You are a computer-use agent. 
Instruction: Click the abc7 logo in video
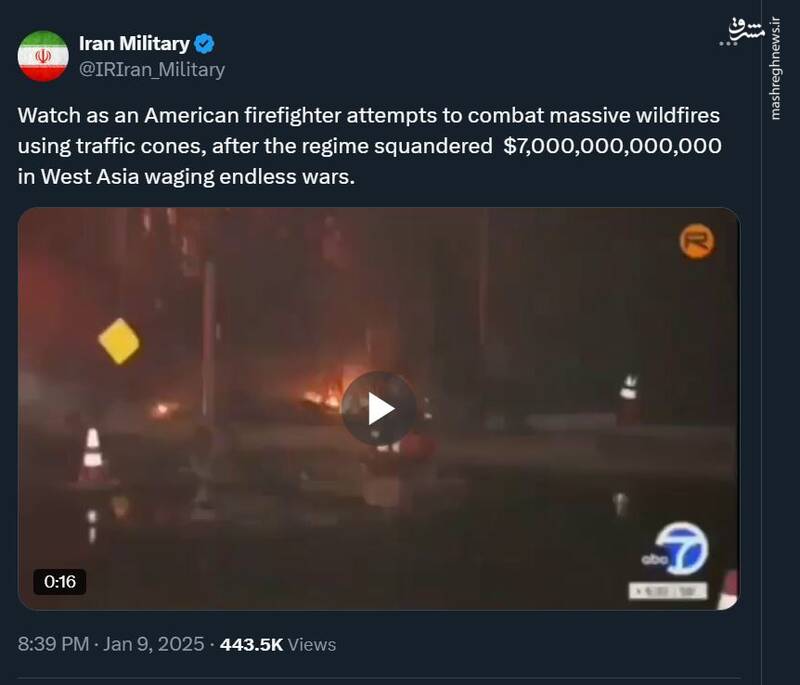[675, 549]
